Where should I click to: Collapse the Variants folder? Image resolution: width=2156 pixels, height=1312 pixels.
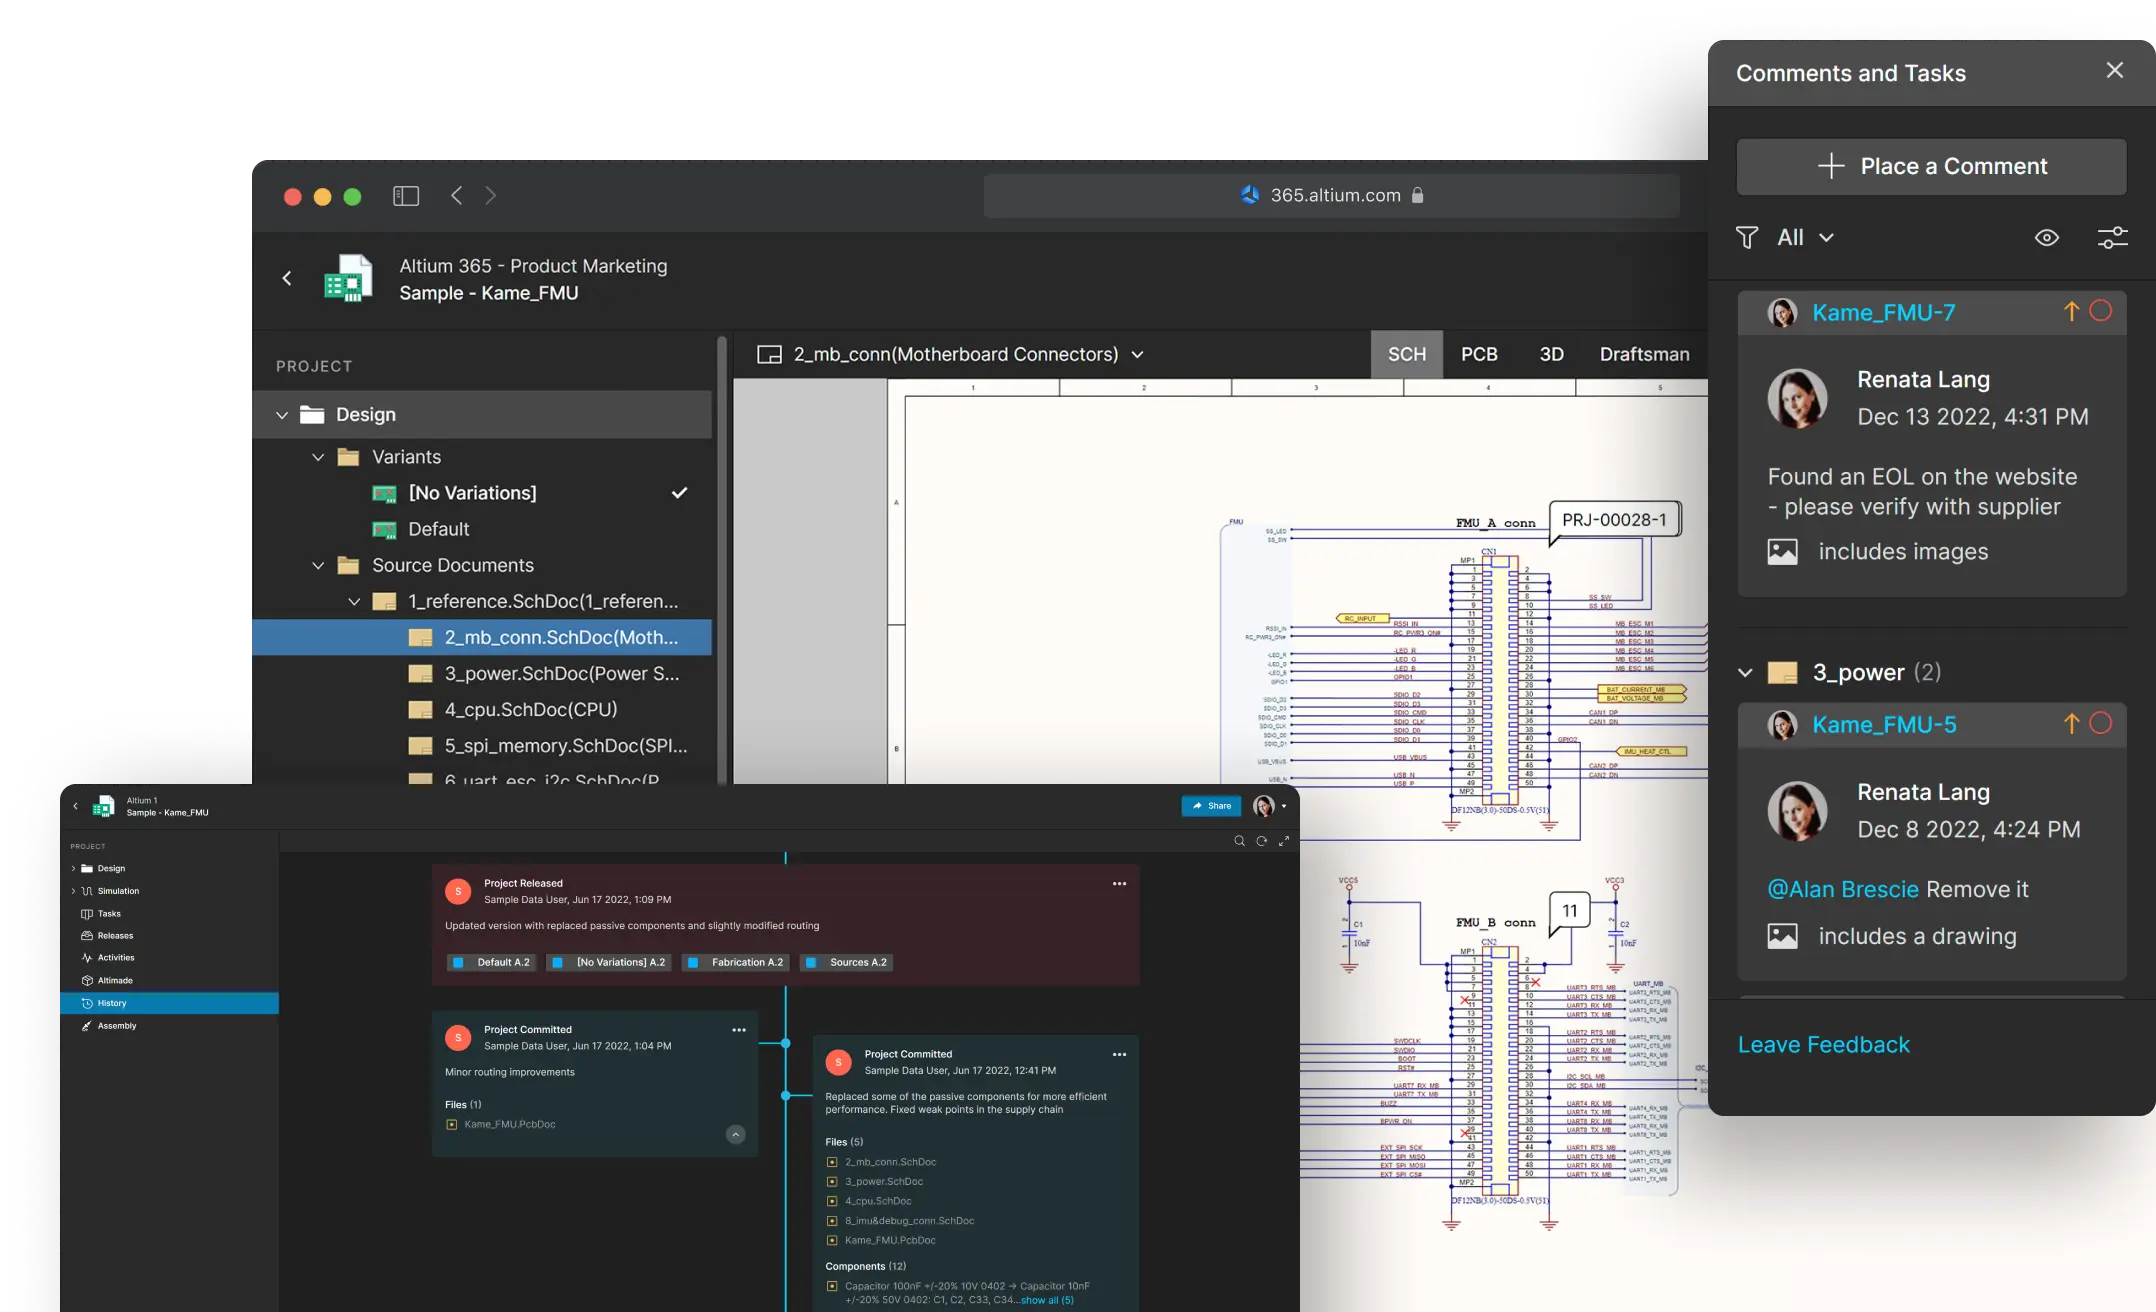coord(318,457)
